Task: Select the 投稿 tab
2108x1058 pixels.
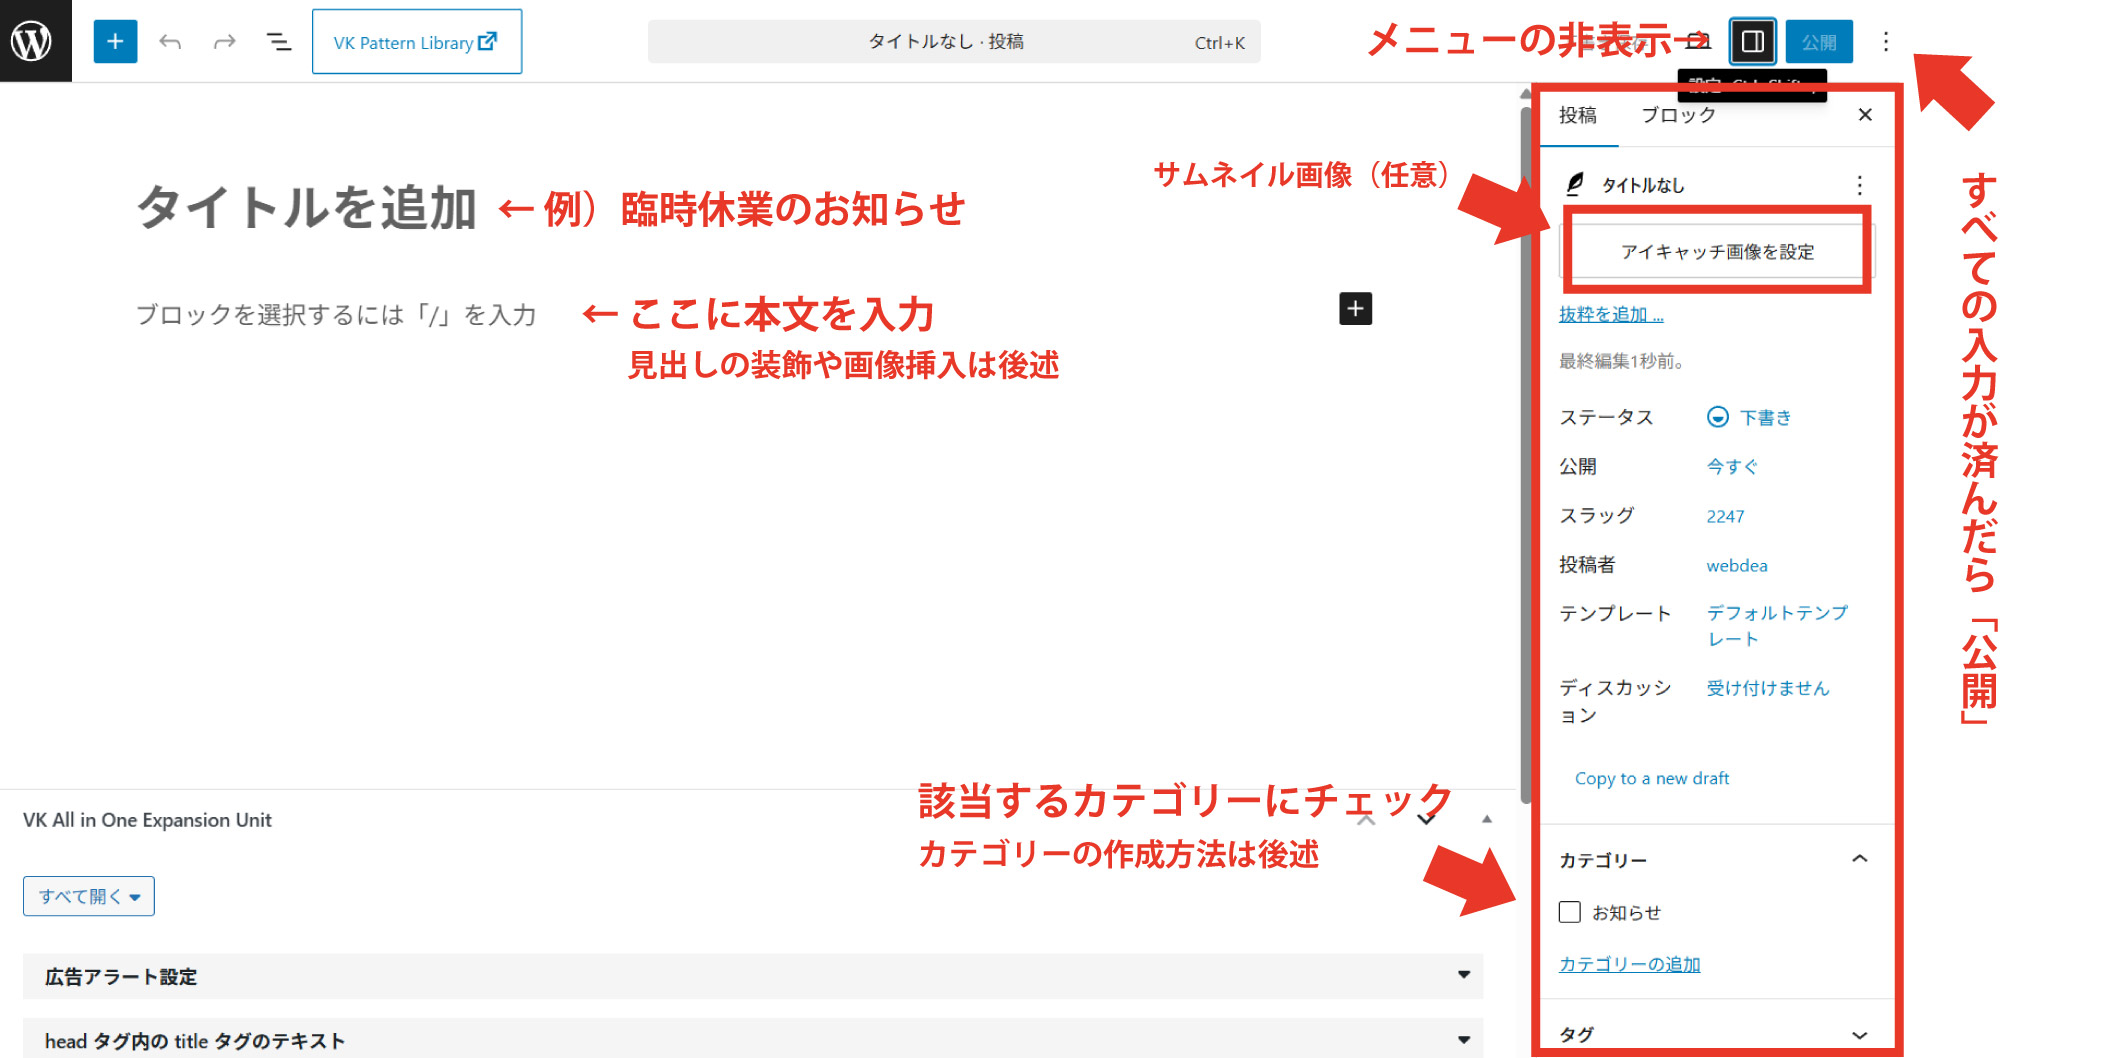Action: [x=1578, y=115]
